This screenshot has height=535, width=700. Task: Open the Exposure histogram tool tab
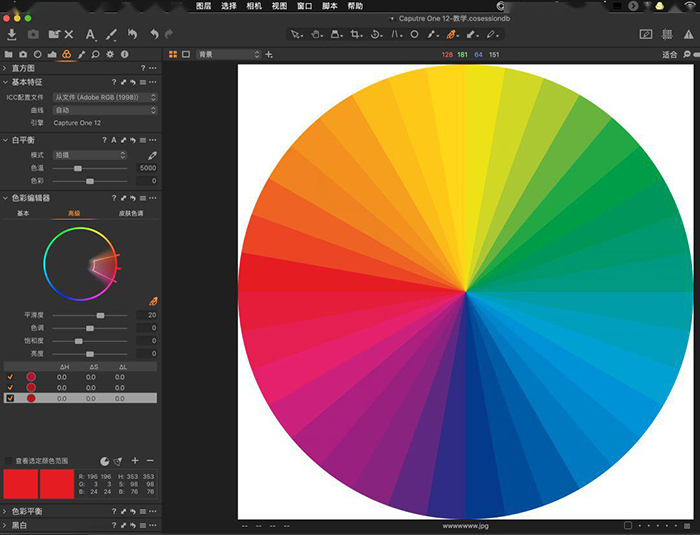coord(52,54)
